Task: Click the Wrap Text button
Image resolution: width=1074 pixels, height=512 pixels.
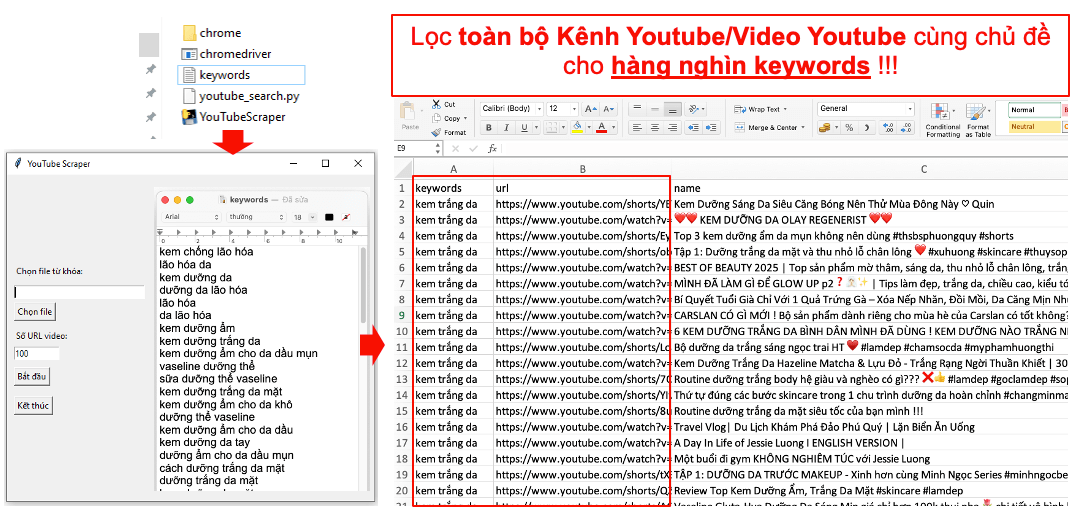Action: coord(760,109)
